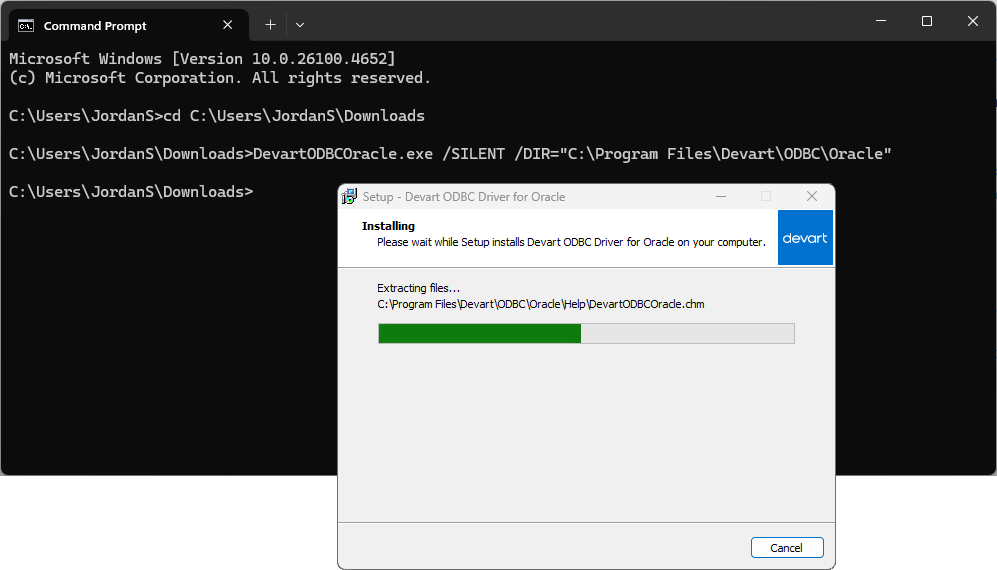This screenshot has width=997, height=570.
Task: Close the Command Prompt tab
Action: coord(228,25)
